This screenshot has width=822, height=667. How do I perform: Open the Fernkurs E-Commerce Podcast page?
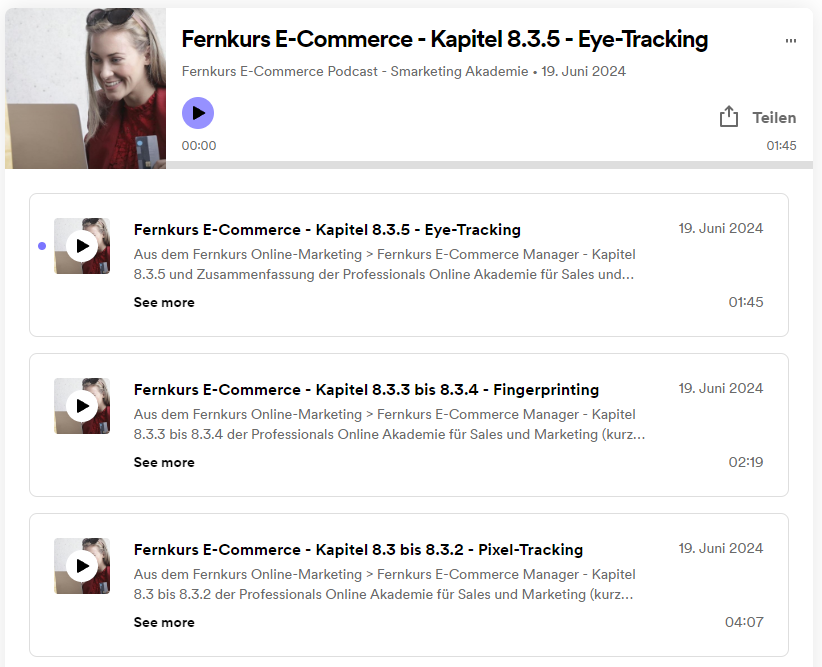tap(354, 71)
